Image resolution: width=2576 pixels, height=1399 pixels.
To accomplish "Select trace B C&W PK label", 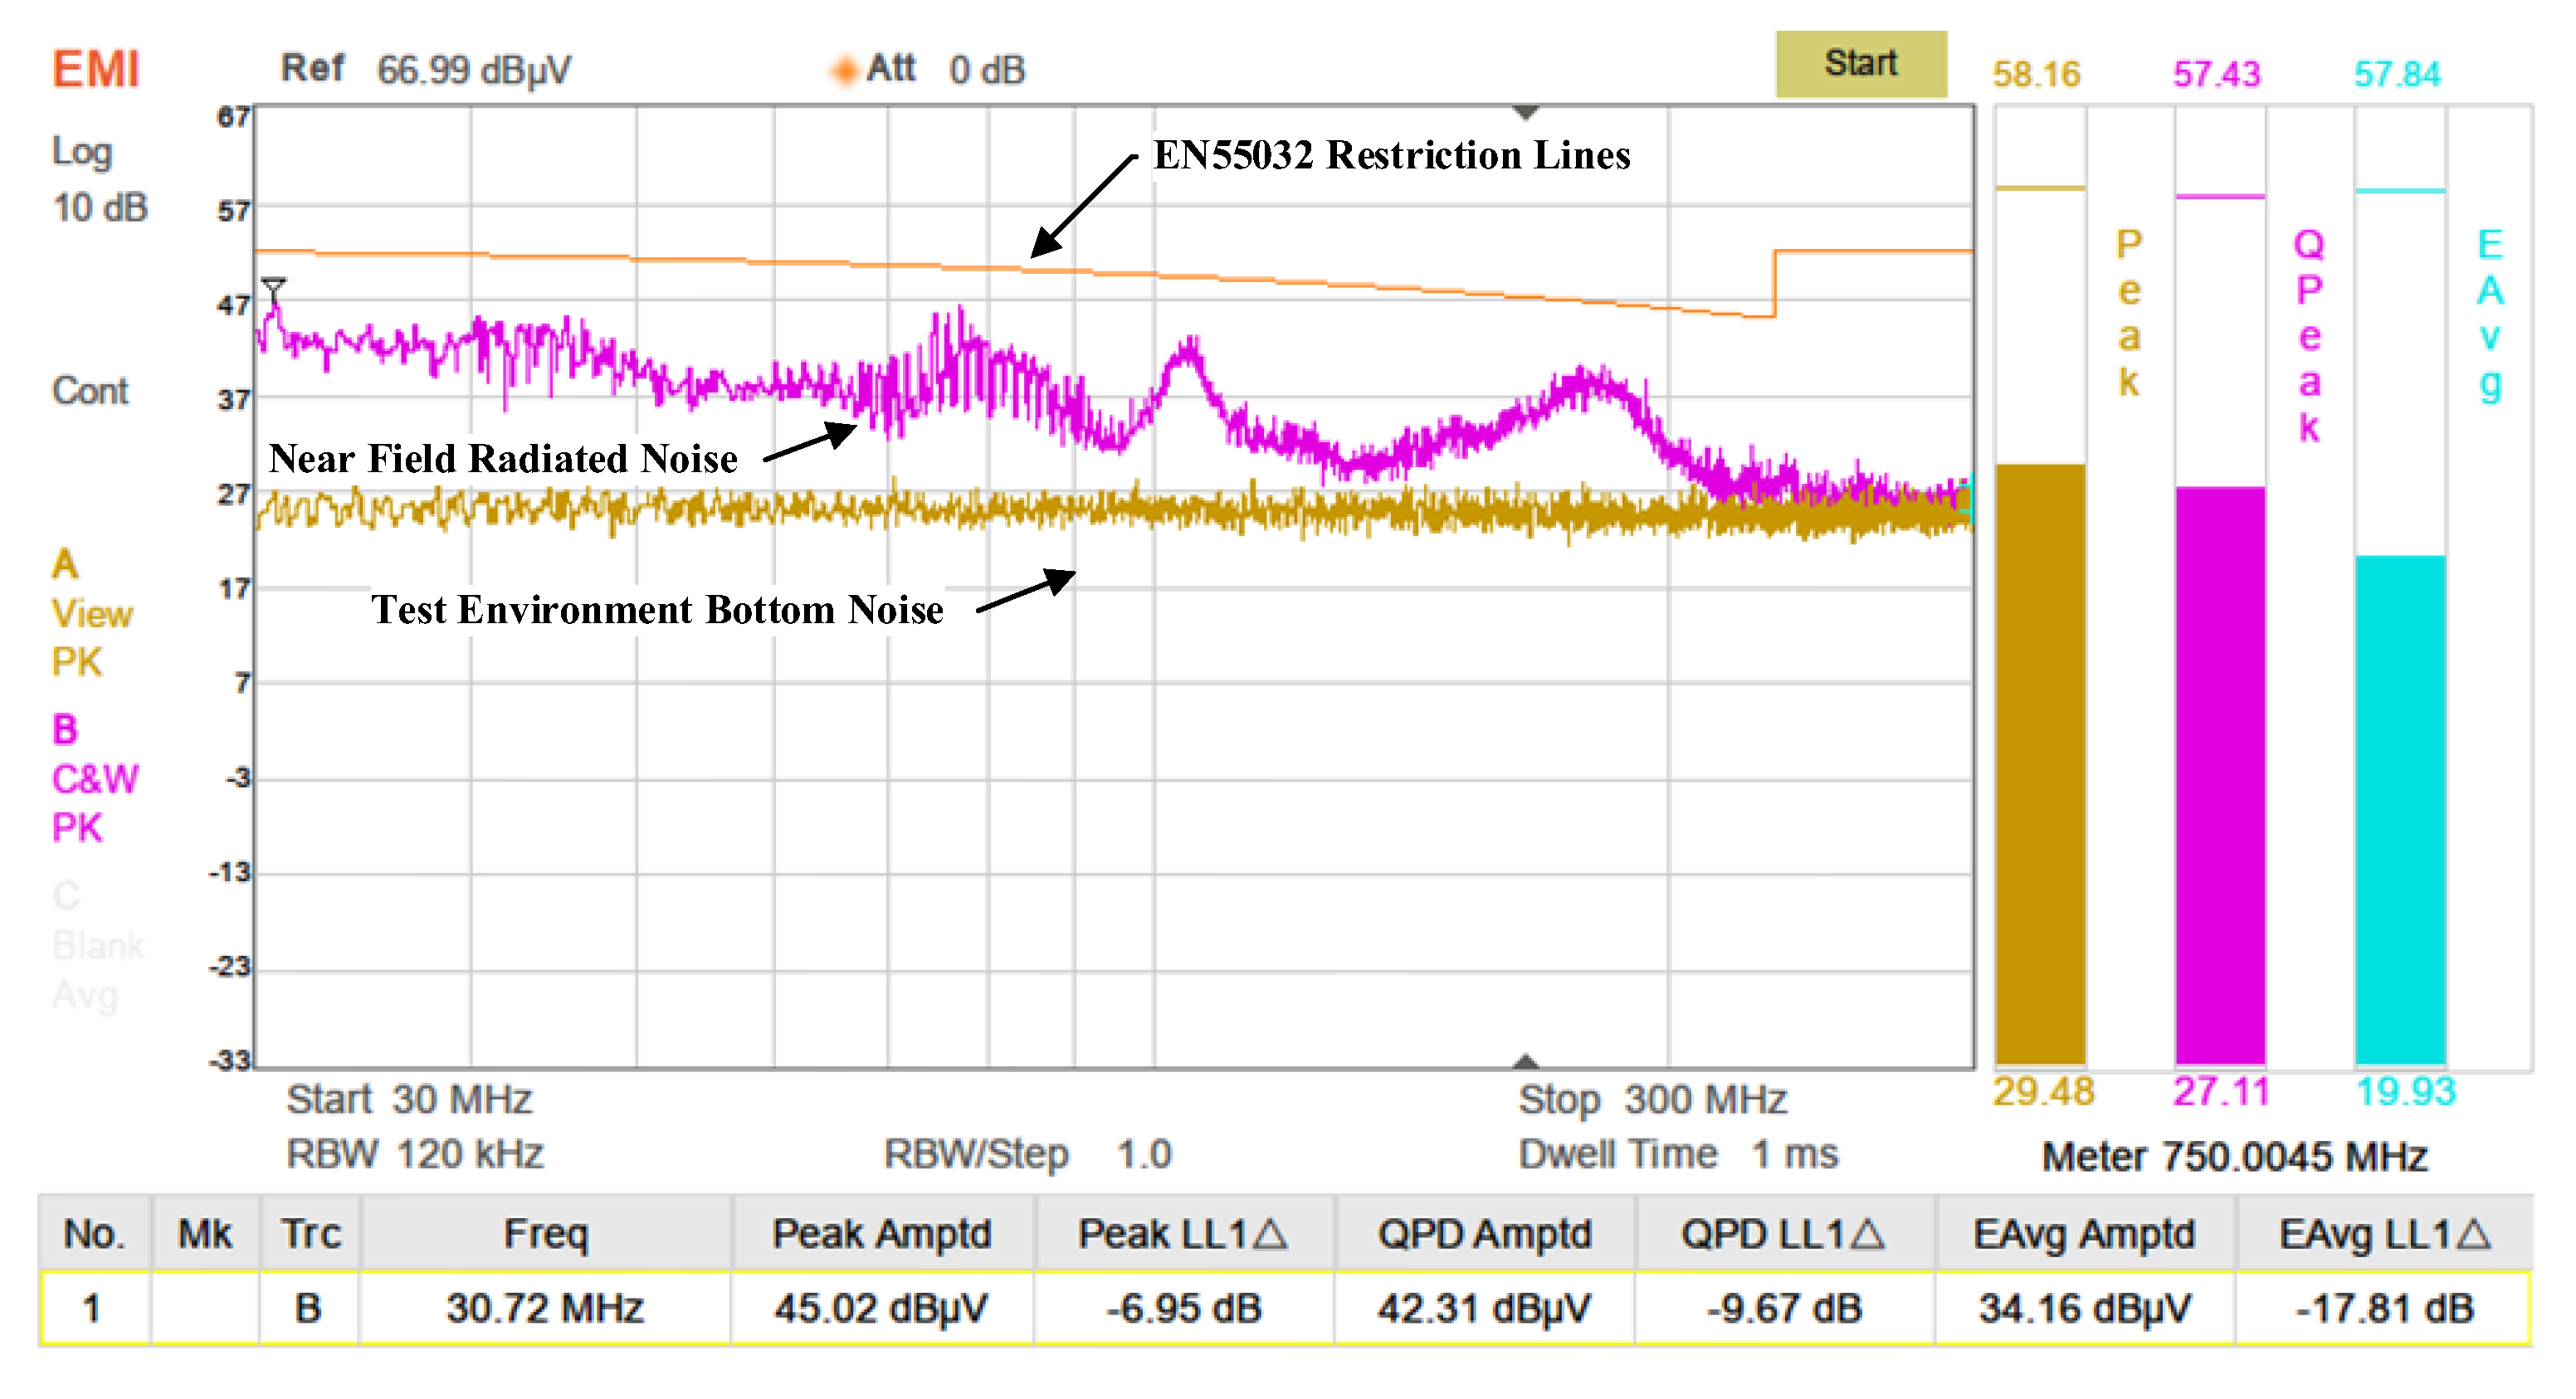I will point(94,778).
